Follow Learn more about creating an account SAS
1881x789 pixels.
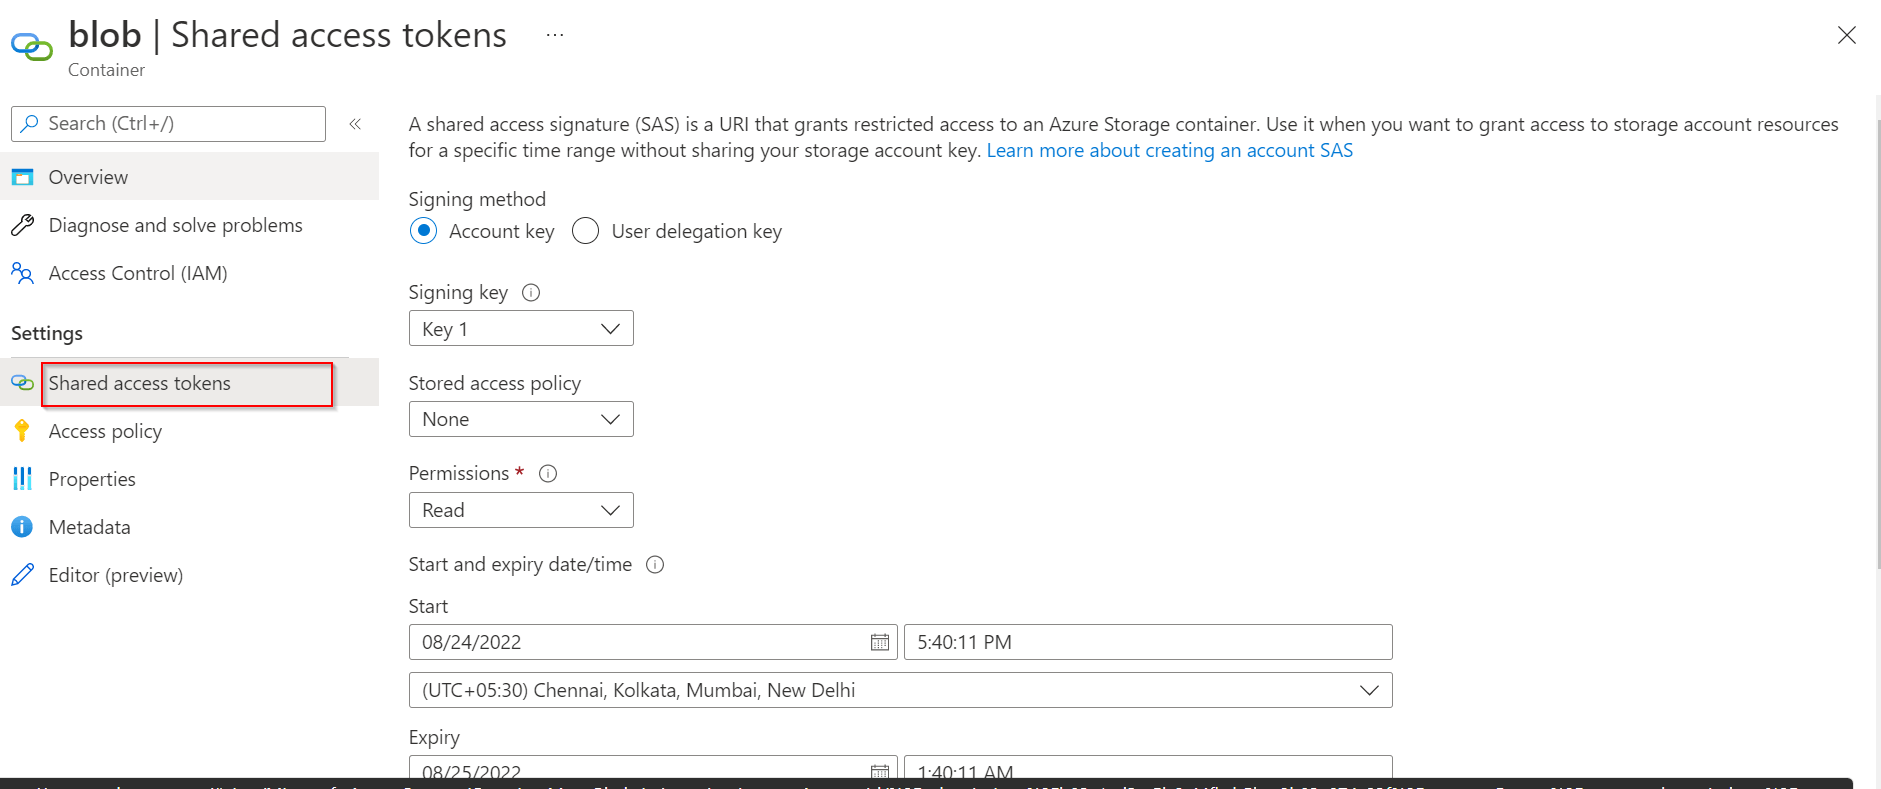(x=1169, y=150)
